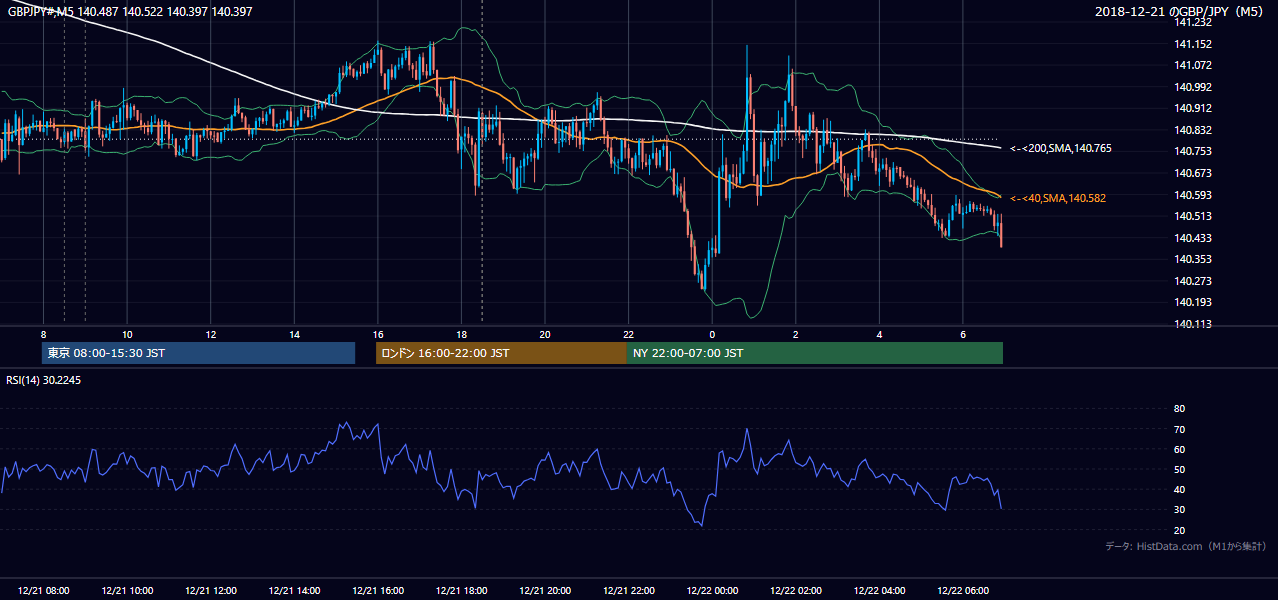Click price level 140.433 on the price axis

click(1193, 238)
